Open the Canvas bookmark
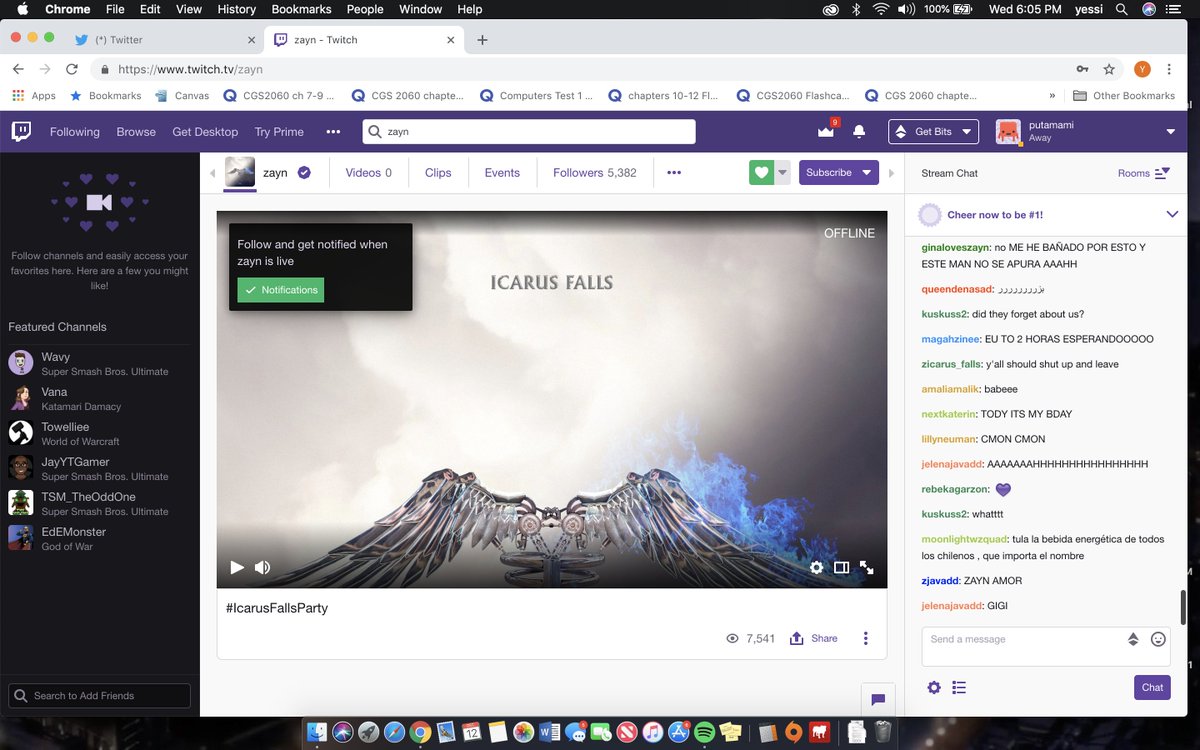Screen dimensions: 1200x750 coord(182,96)
